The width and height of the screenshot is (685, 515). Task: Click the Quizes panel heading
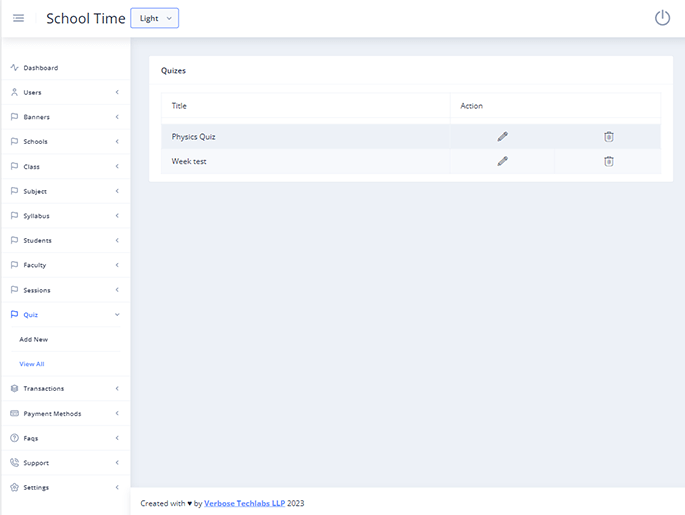point(173,71)
